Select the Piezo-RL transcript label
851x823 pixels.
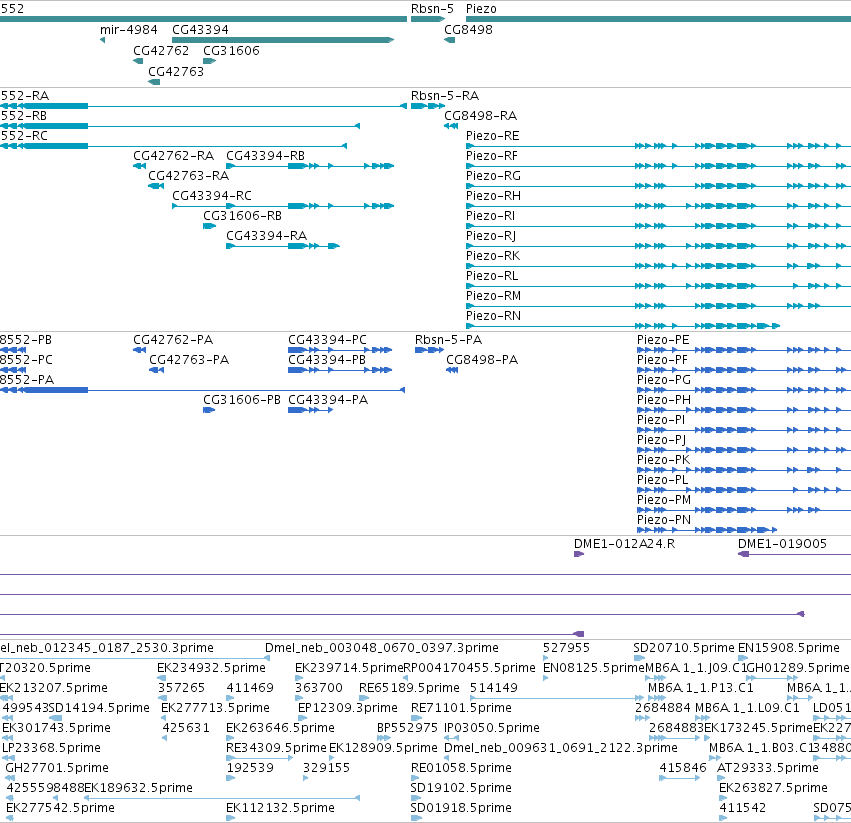click(492, 276)
